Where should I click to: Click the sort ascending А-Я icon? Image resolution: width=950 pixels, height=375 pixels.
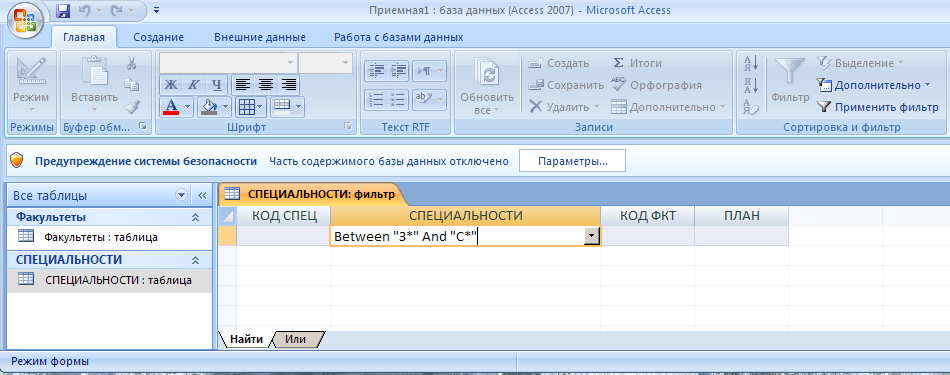751,63
